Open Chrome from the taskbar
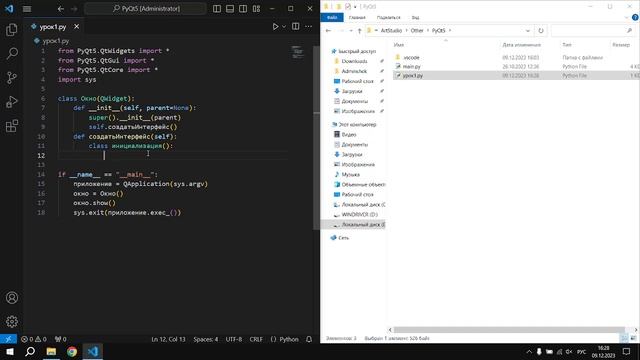This screenshot has width=640, height=360. [x=72, y=351]
